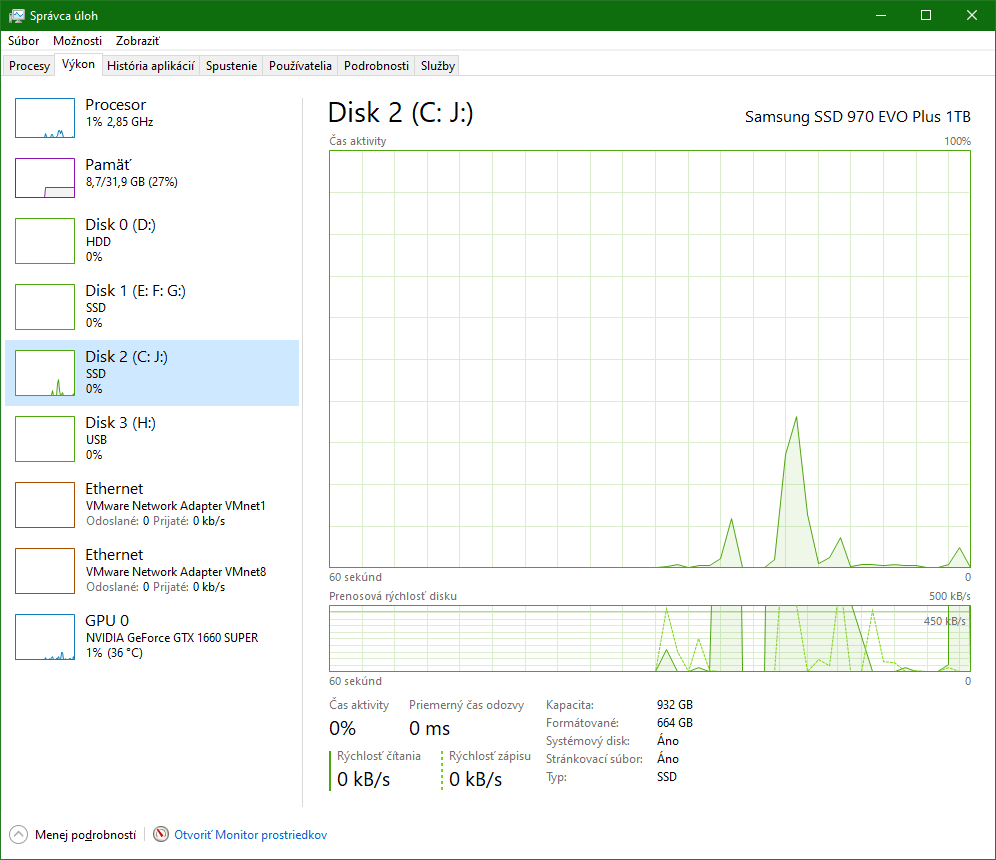Select Disk 2 (C: J:) graph thumbnail
This screenshot has height=860, width=996.
click(x=44, y=373)
